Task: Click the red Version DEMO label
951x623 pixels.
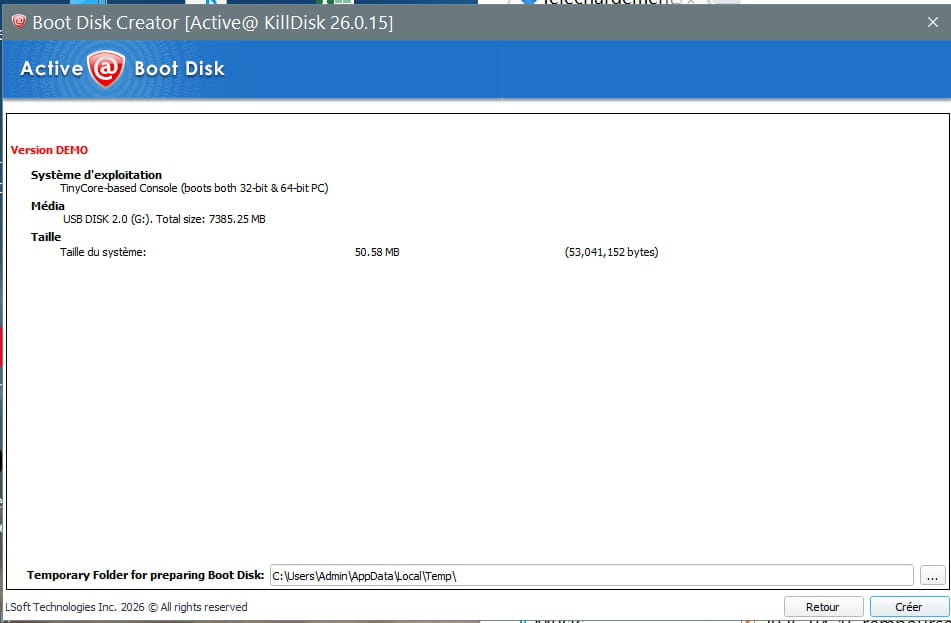Action: click(49, 150)
